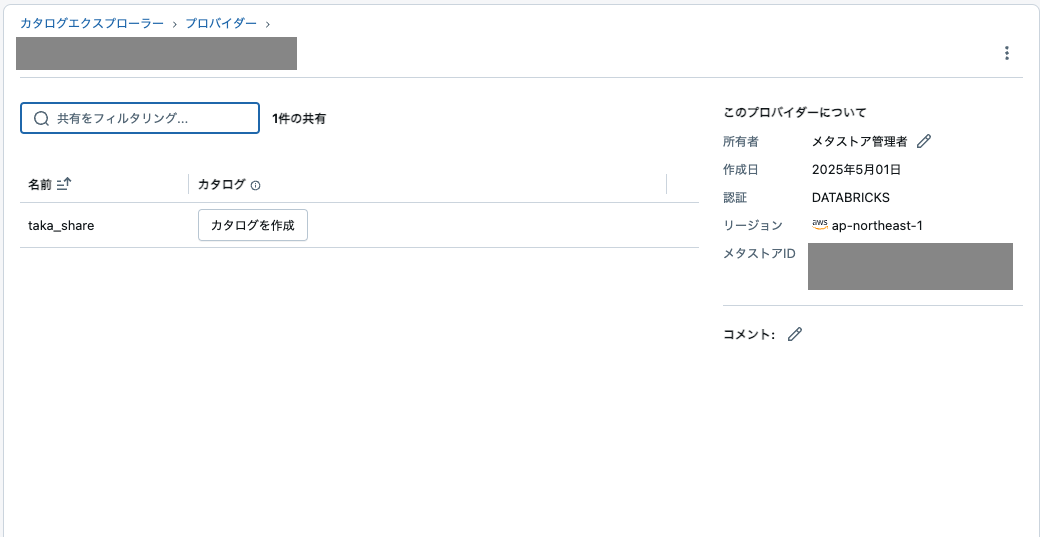The height and width of the screenshot is (537, 1040).
Task: Open the kebab more-options menu
Action: click(x=1006, y=53)
